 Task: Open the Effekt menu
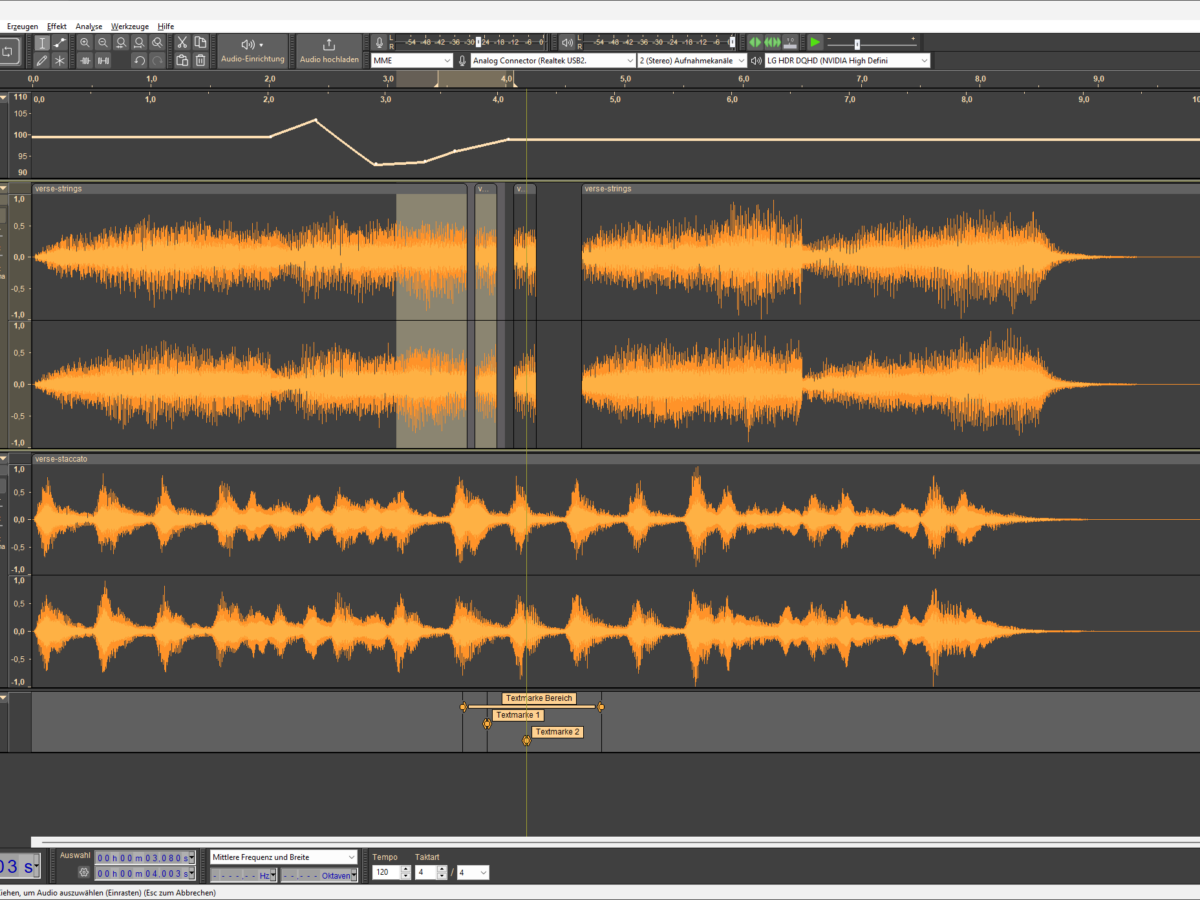tap(57, 25)
